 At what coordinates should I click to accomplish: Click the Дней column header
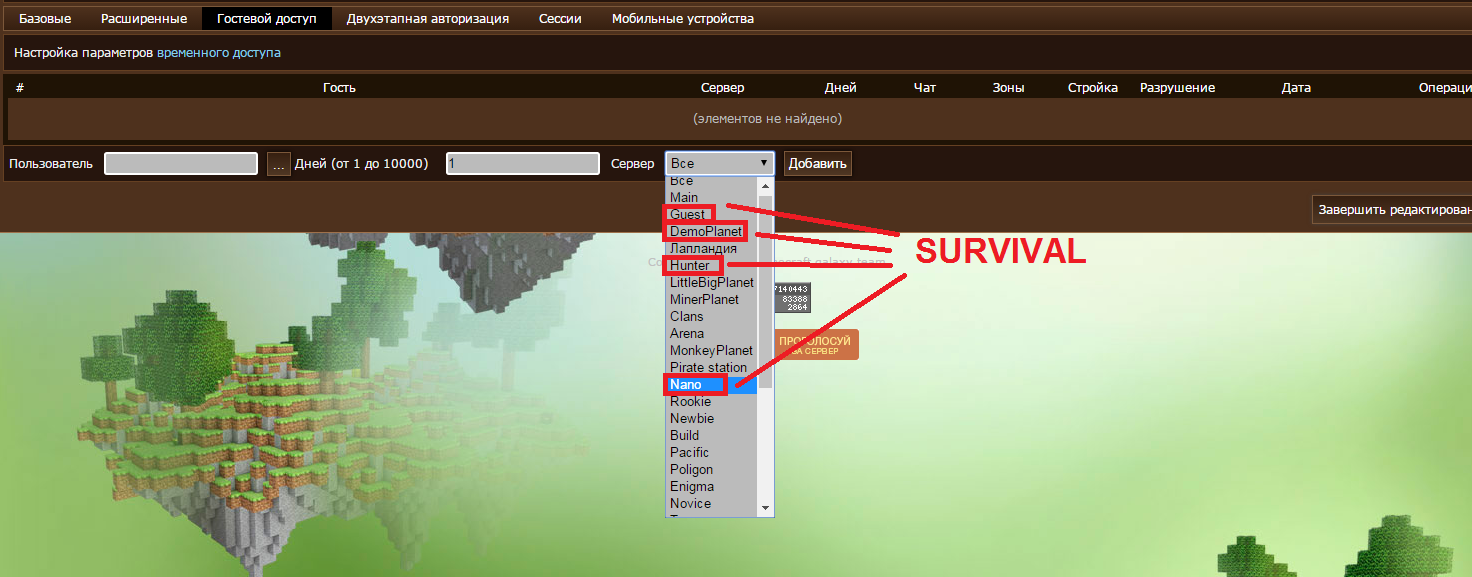pos(840,87)
